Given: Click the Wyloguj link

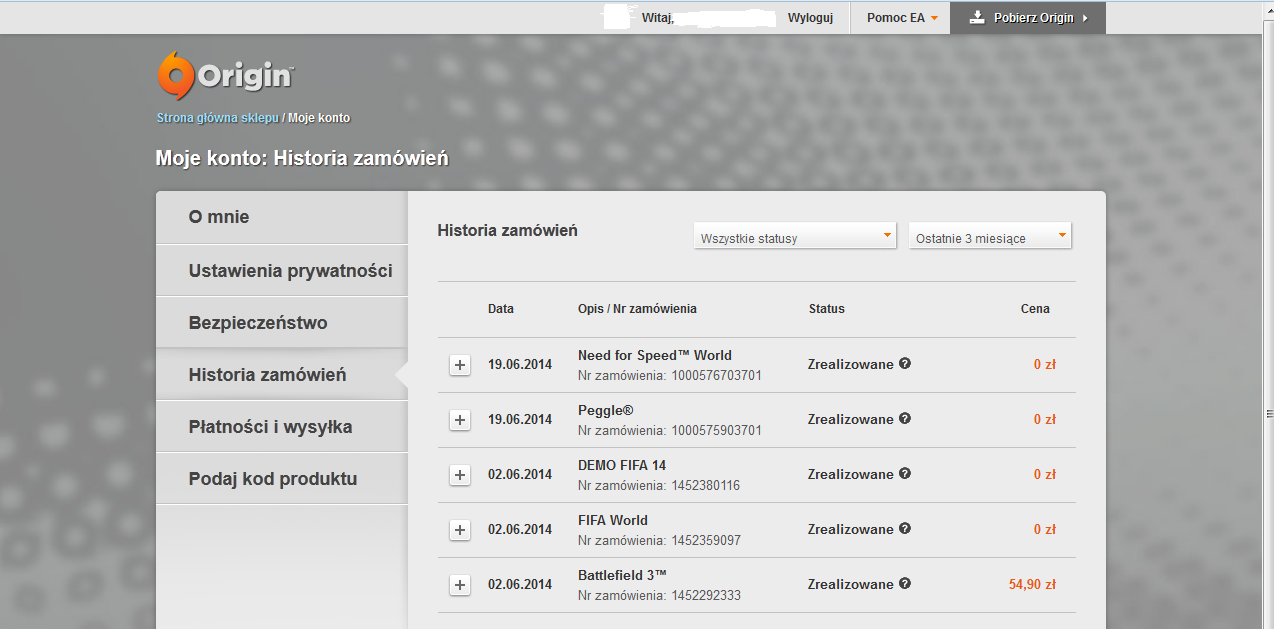Looking at the screenshot, I should (x=810, y=18).
